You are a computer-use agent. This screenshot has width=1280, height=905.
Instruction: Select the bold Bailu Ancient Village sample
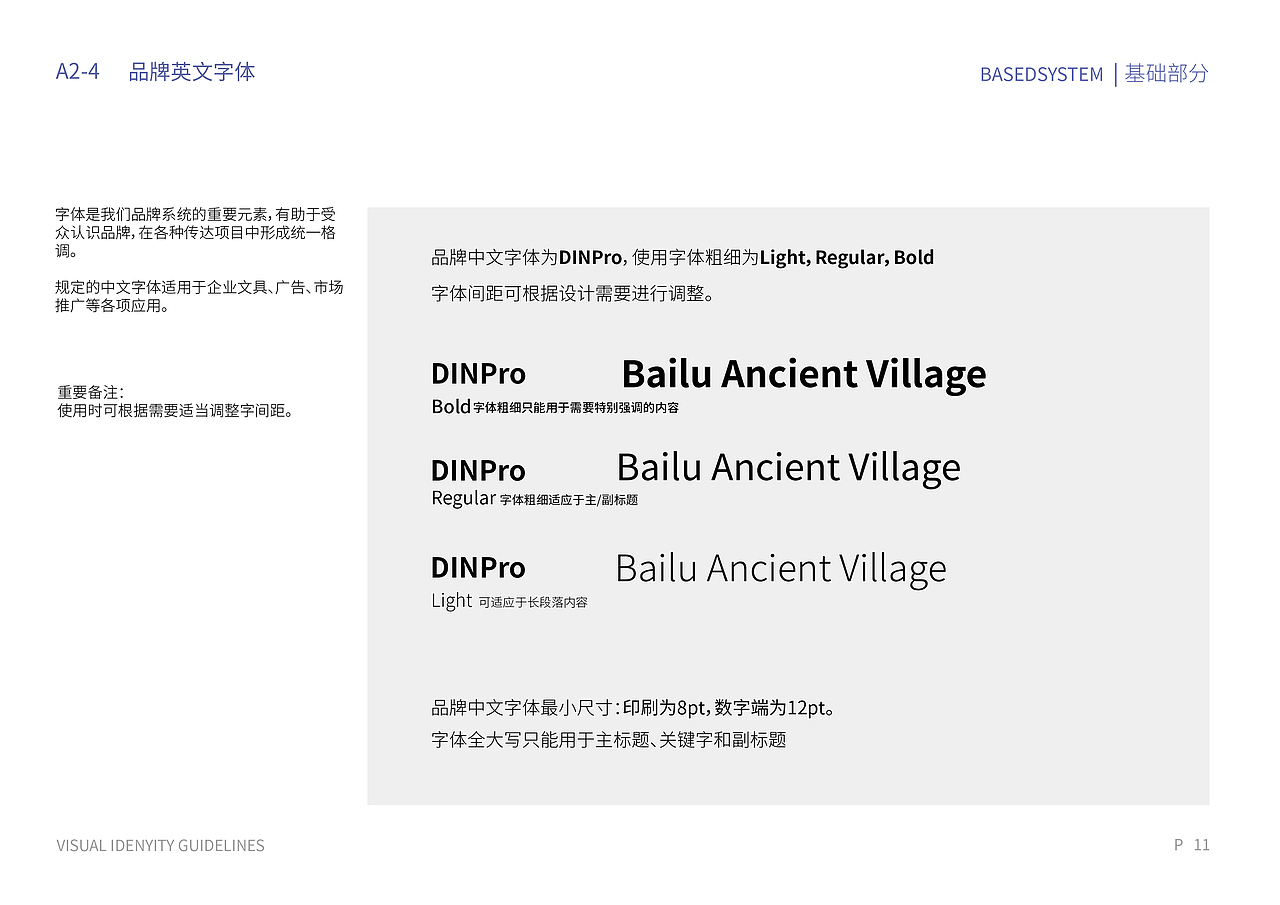point(803,374)
